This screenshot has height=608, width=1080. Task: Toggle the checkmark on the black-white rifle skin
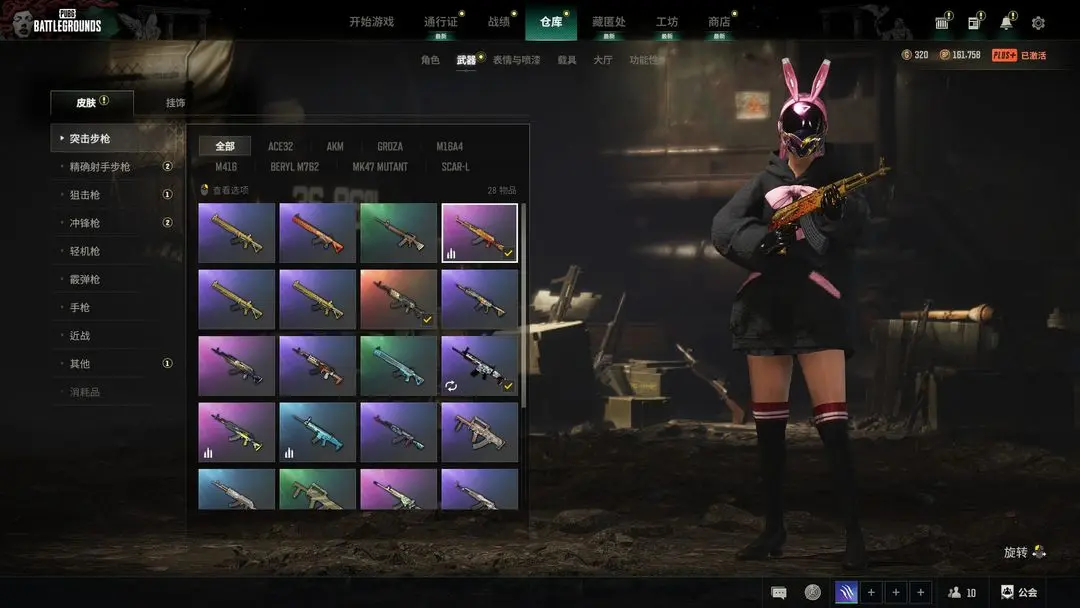pyautogui.click(x=508, y=386)
